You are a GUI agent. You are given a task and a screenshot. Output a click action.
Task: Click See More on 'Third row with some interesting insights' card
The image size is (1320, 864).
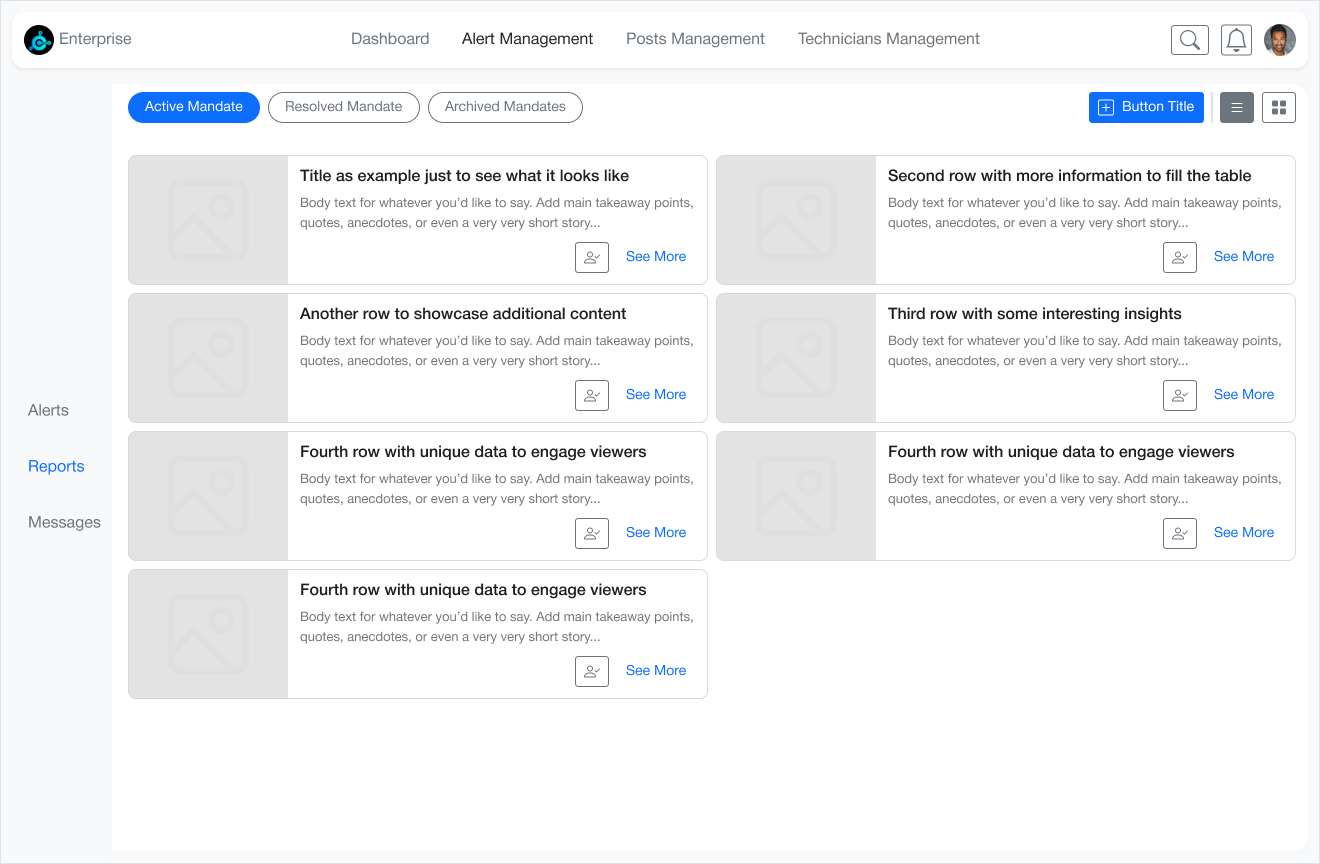[1244, 395]
